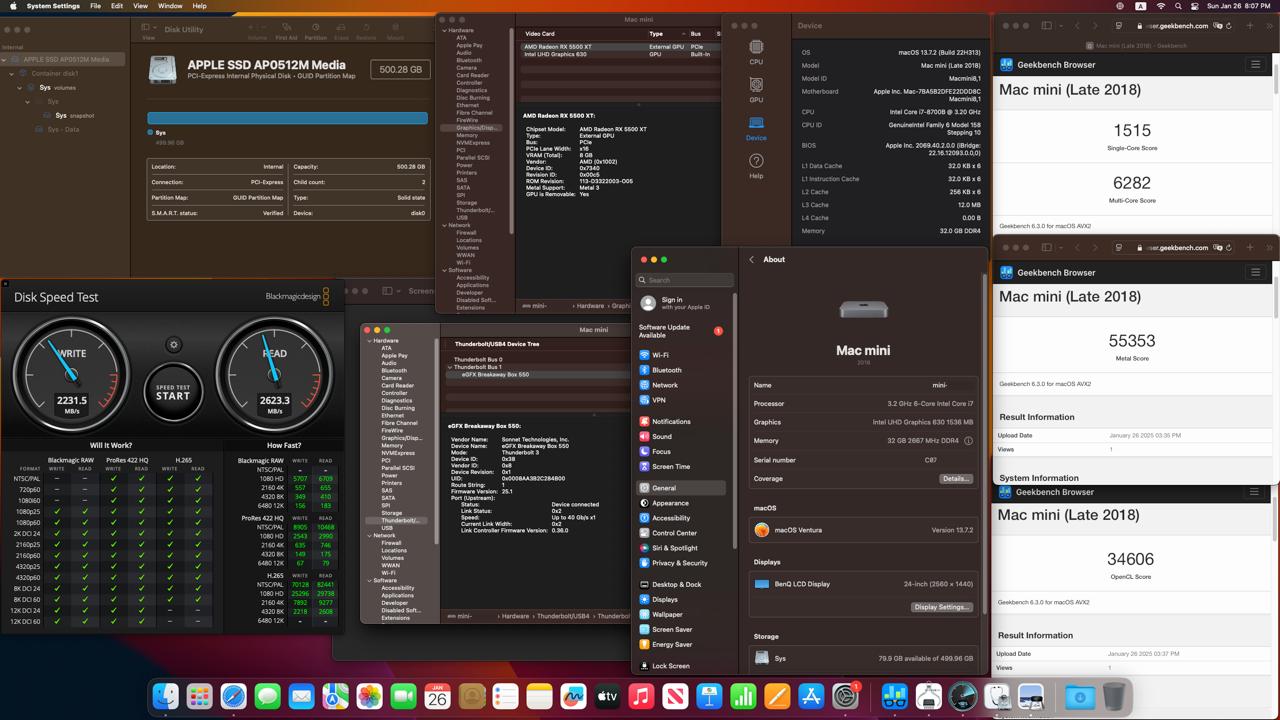Click the blue Sys disk usage bar
1280x720 pixels.
click(x=288, y=118)
